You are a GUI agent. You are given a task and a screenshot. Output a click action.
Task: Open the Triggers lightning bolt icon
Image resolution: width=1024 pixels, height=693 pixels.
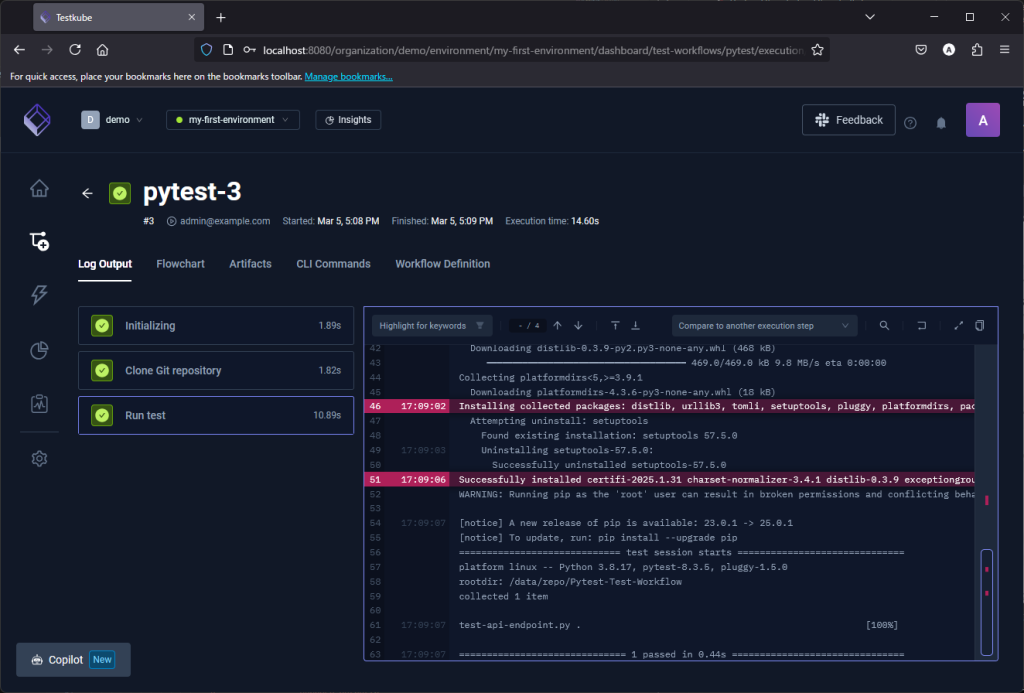pyautogui.click(x=39, y=294)
